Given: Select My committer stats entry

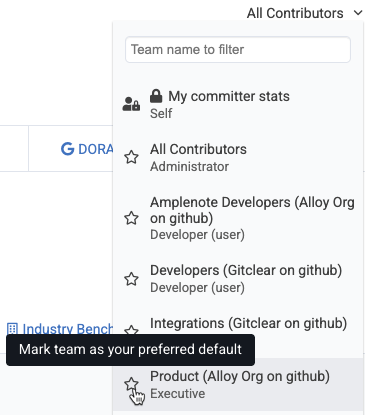Looking at the screenshot, I should pyautogui.click(x=238, y=104).
